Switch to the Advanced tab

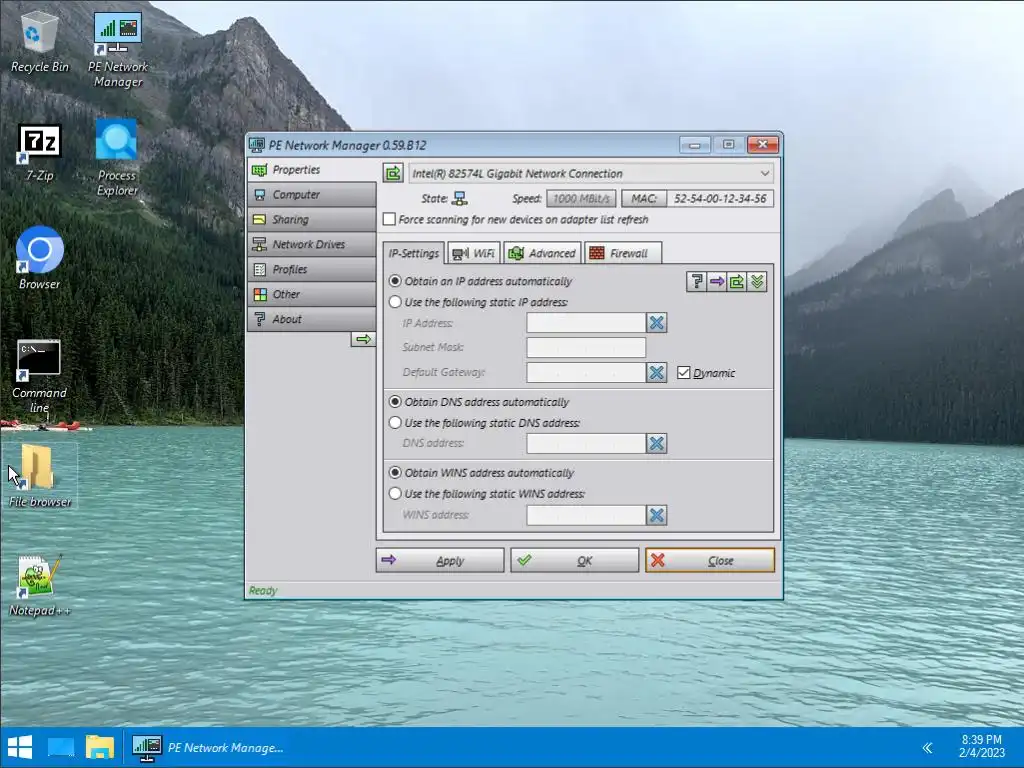(x=542, y=253)
